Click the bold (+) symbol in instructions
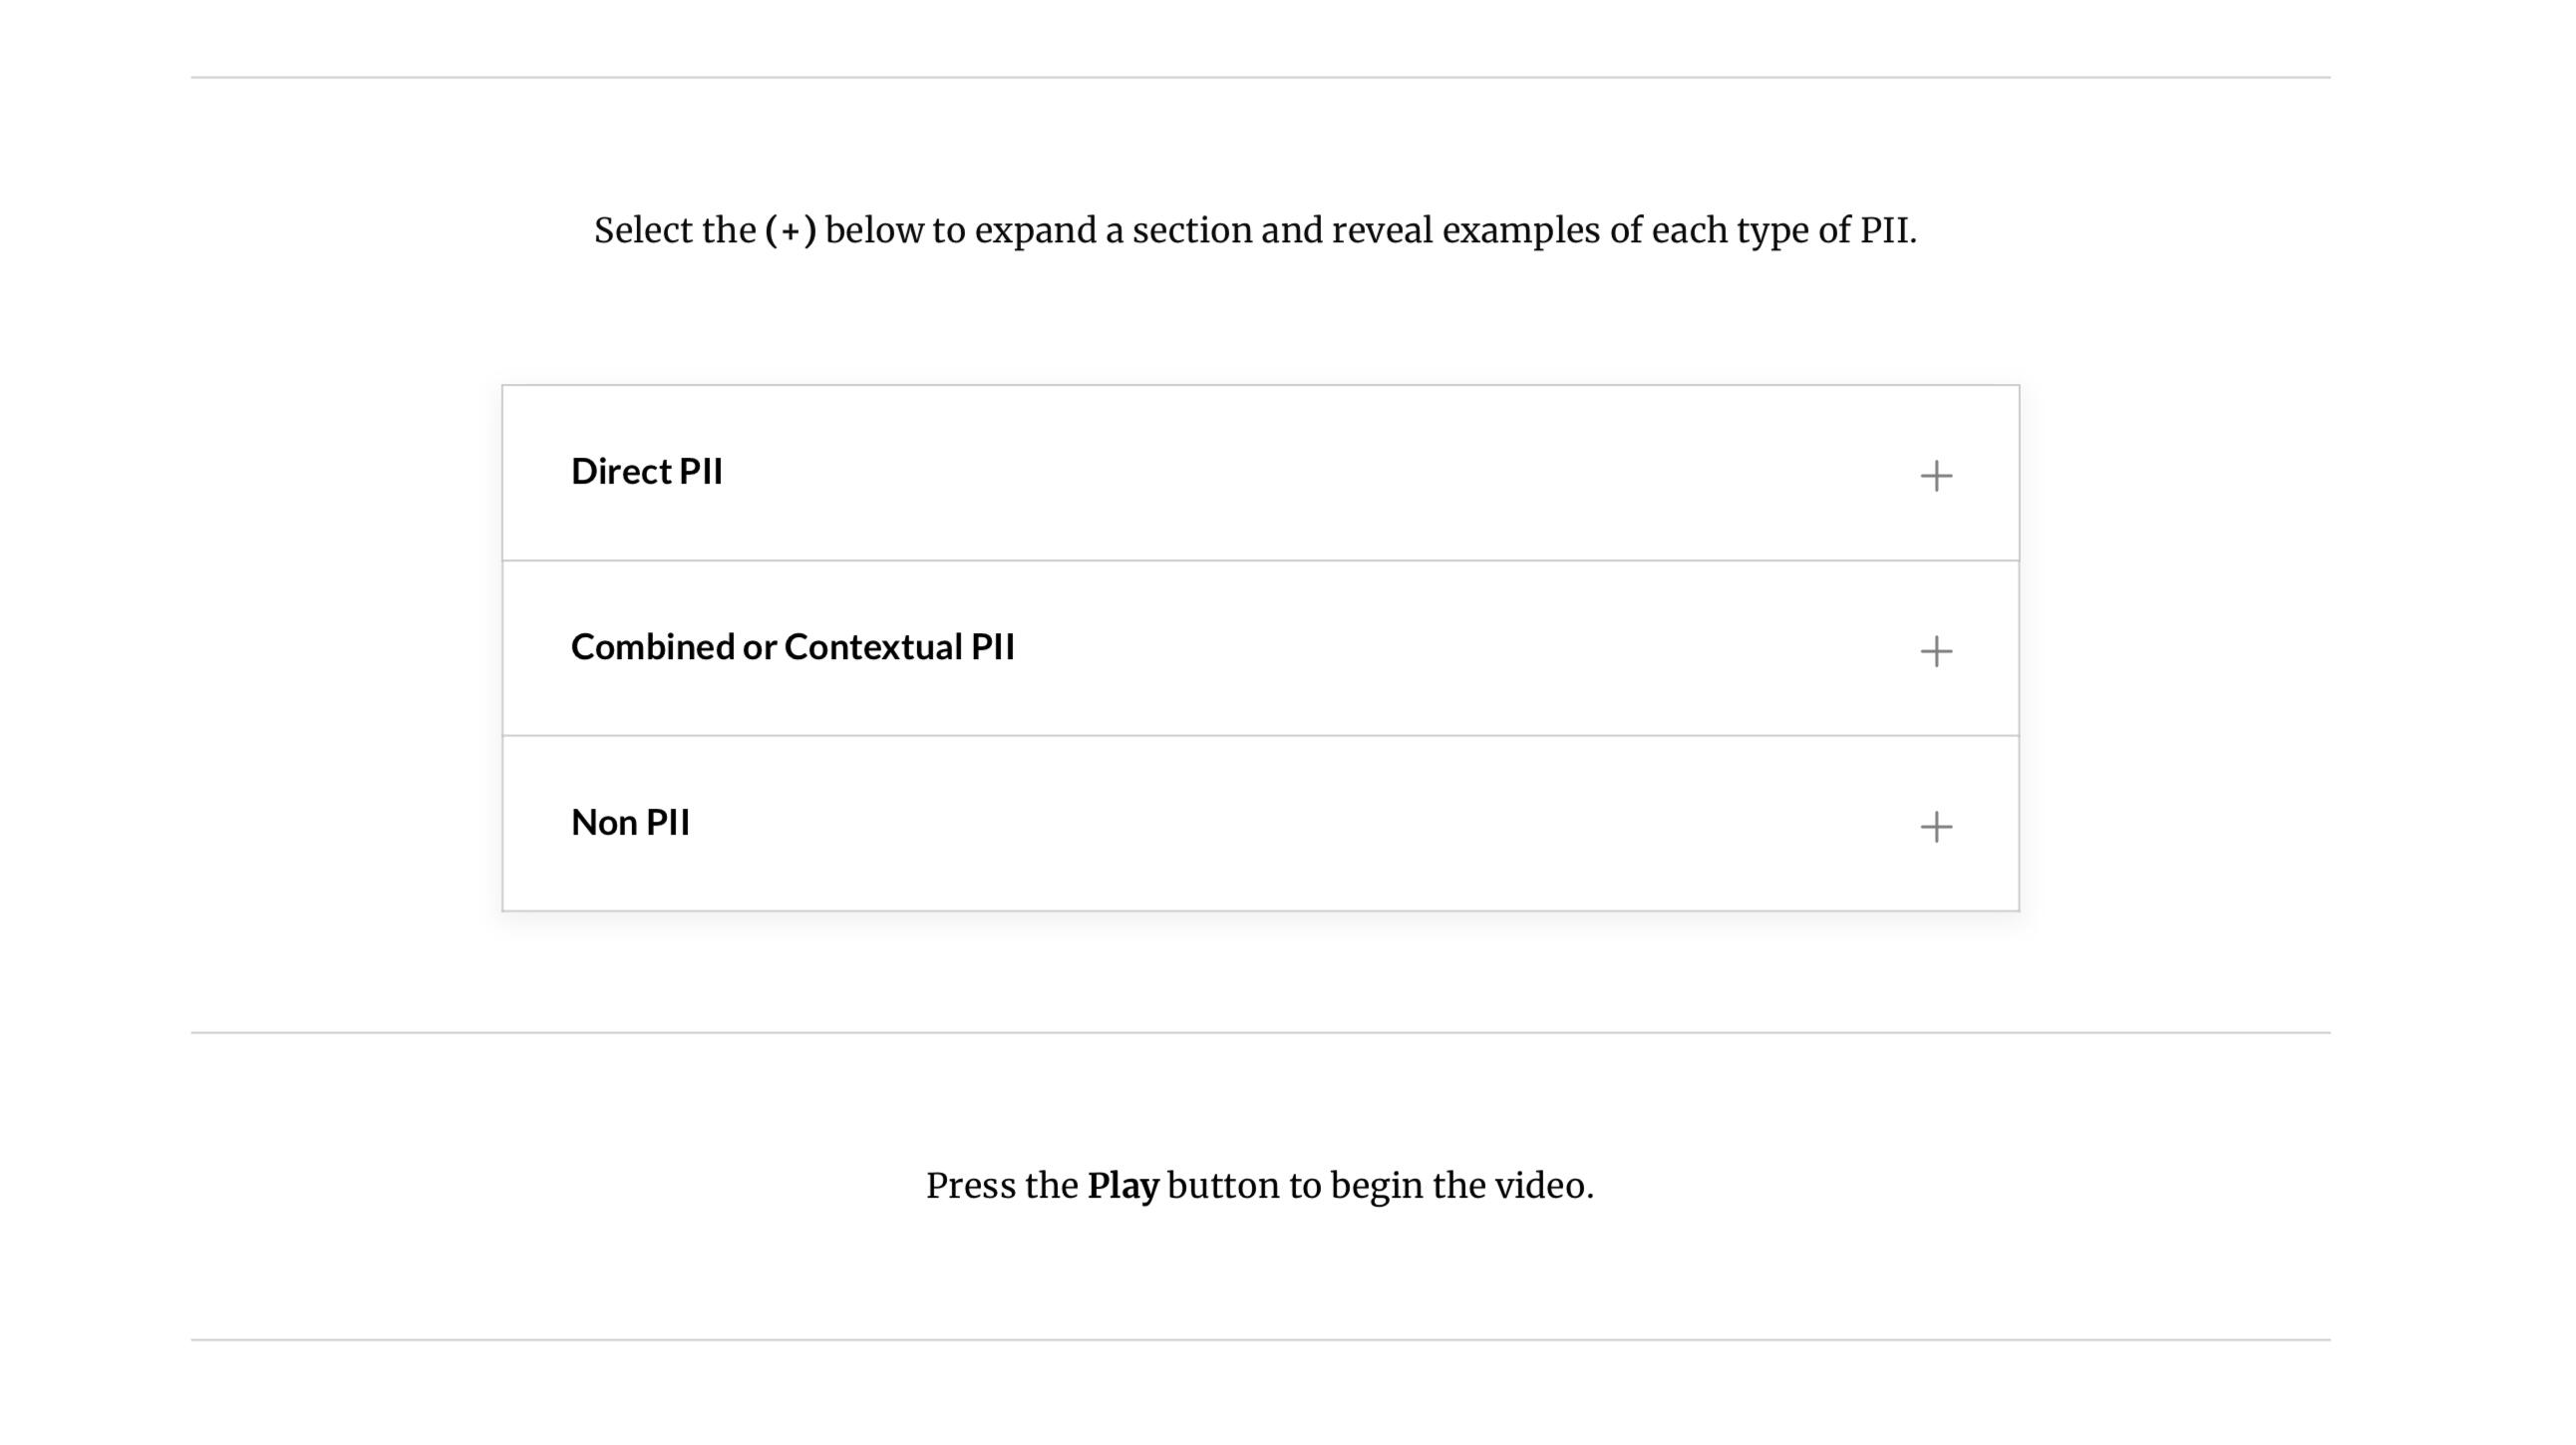The width and height of the screenshot is (2576, 1445). click(x=790, y=231)
